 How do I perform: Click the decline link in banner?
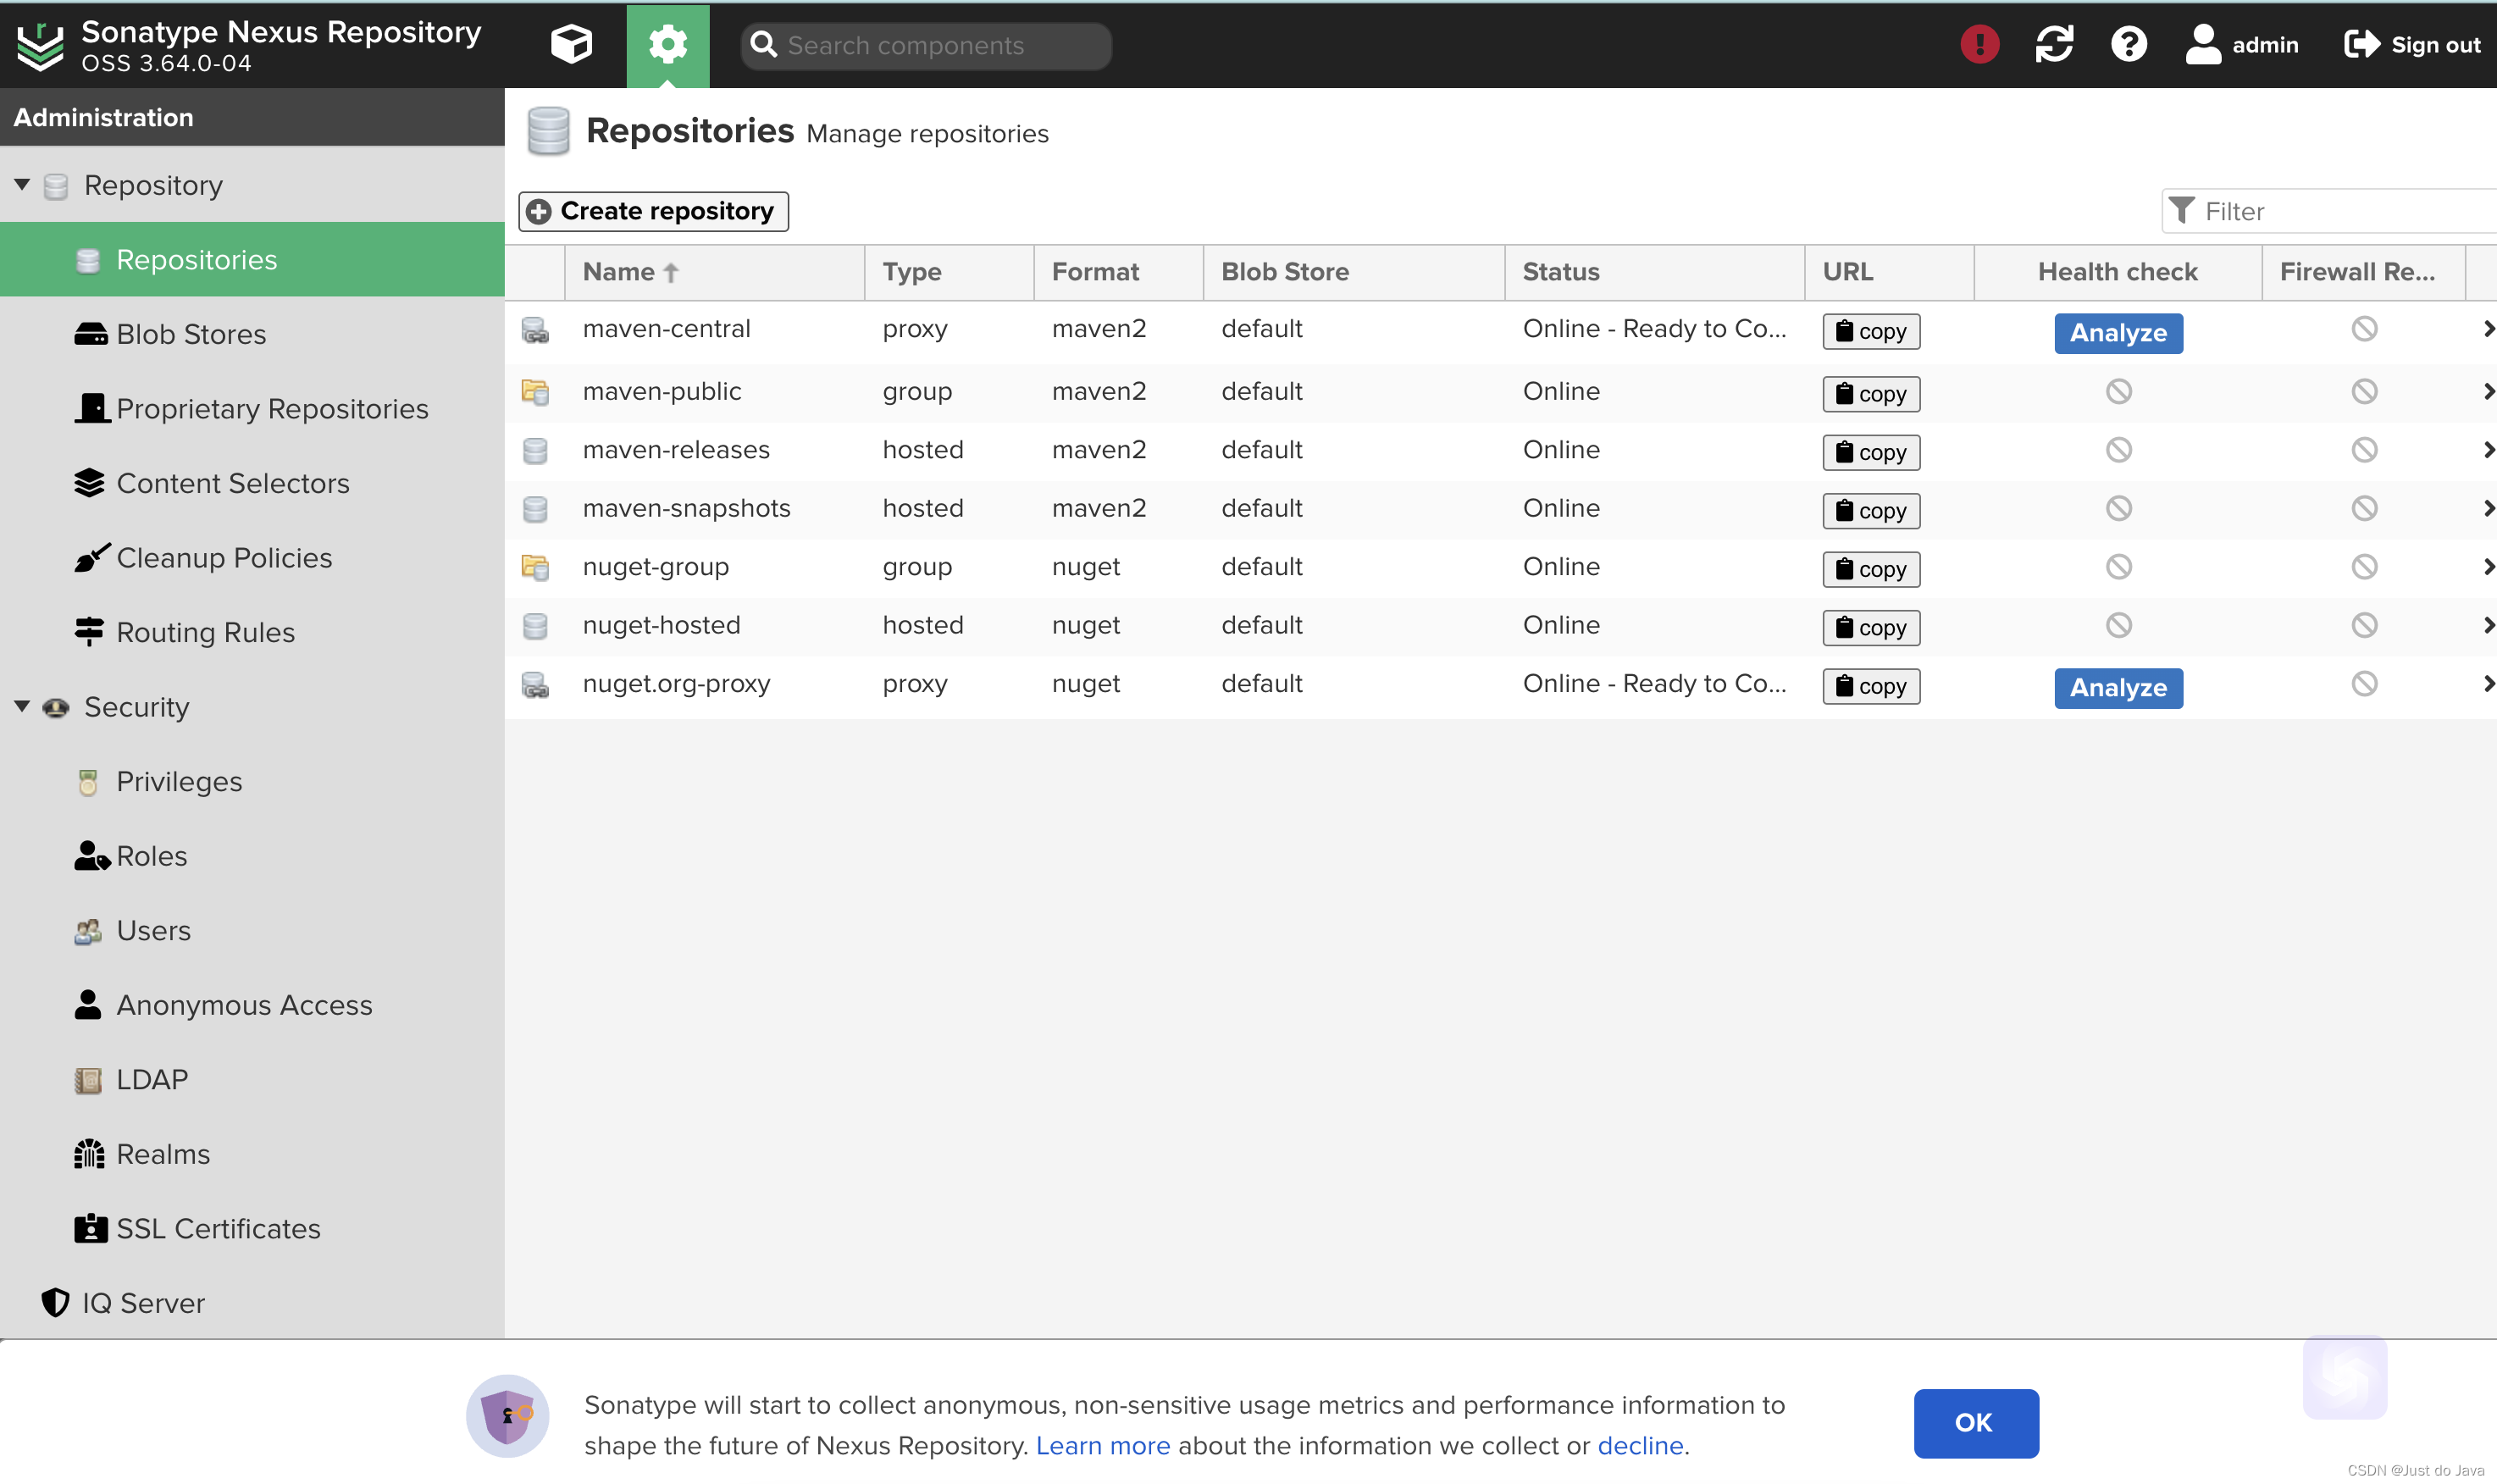[1640, 1445]
